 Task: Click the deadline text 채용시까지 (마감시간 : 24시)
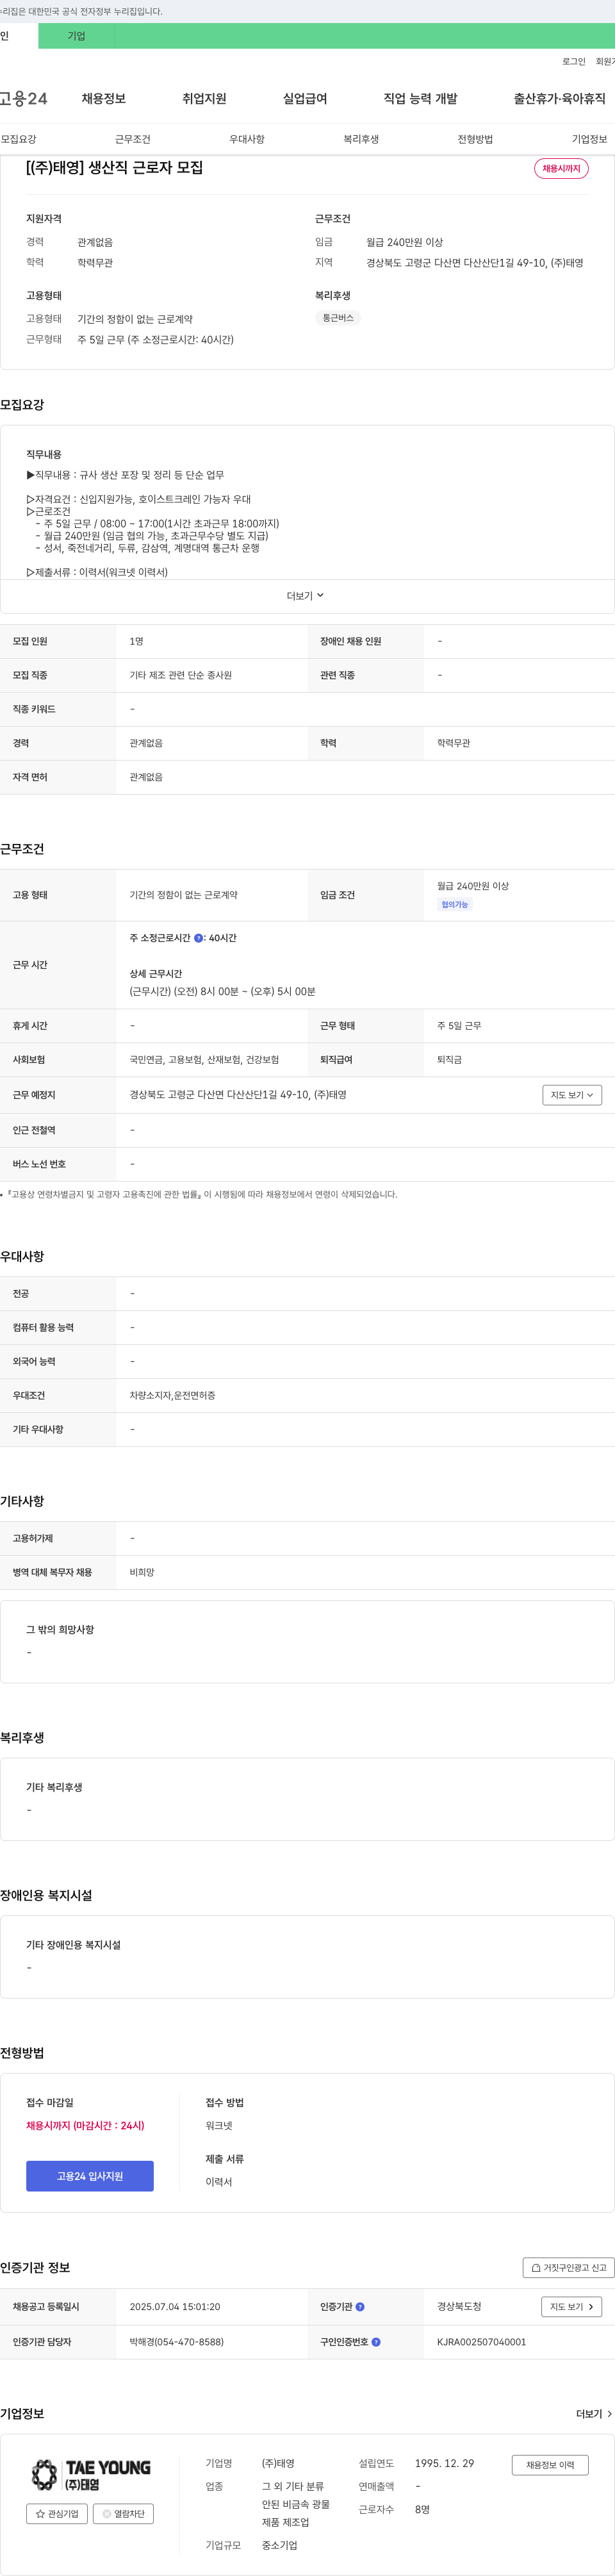[x=85, y=2126]
